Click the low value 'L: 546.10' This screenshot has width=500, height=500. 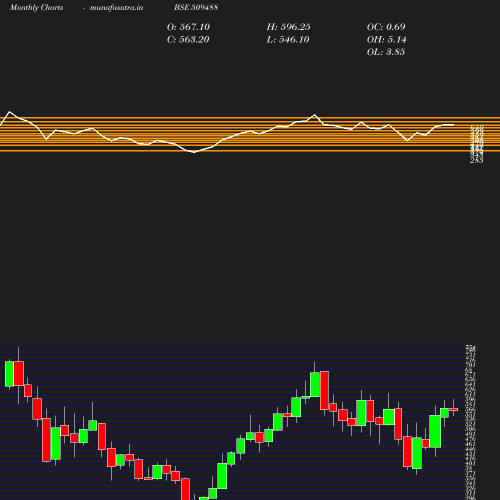(288, 40)
